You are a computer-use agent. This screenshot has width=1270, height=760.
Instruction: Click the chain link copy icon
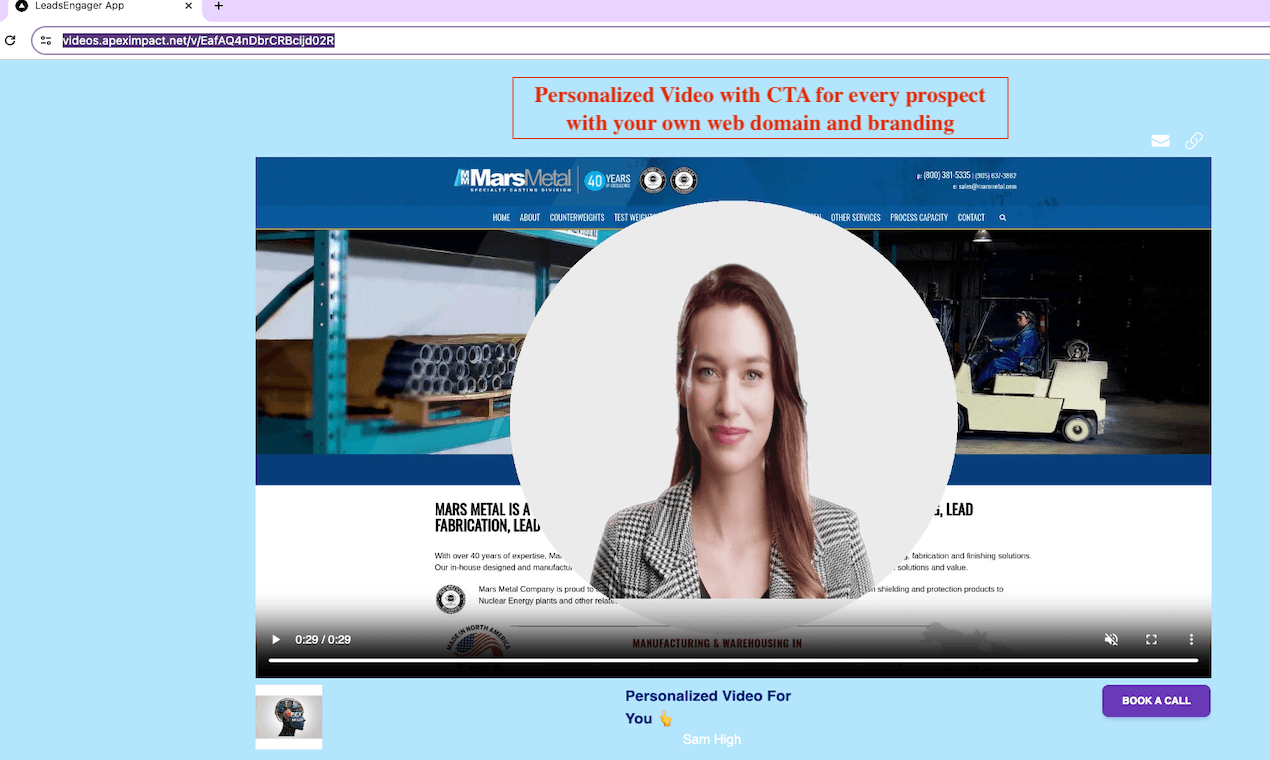pos(1194,141)
